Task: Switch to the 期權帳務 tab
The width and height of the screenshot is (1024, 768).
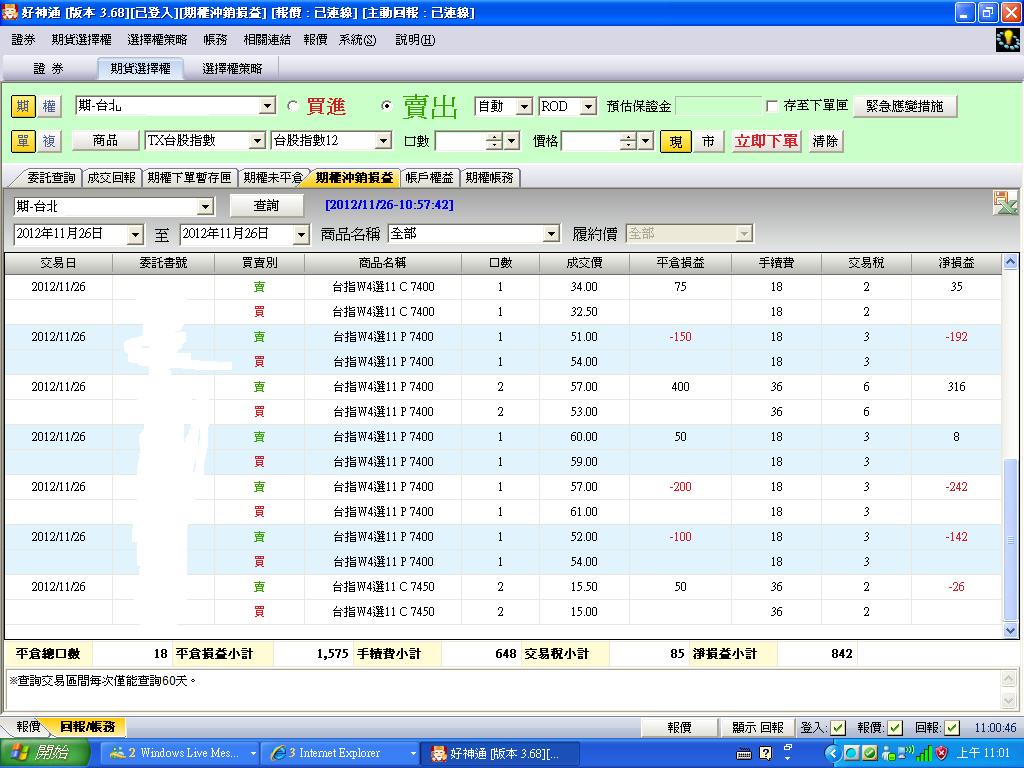Action: pyautogui.click(x=490, y=178)
